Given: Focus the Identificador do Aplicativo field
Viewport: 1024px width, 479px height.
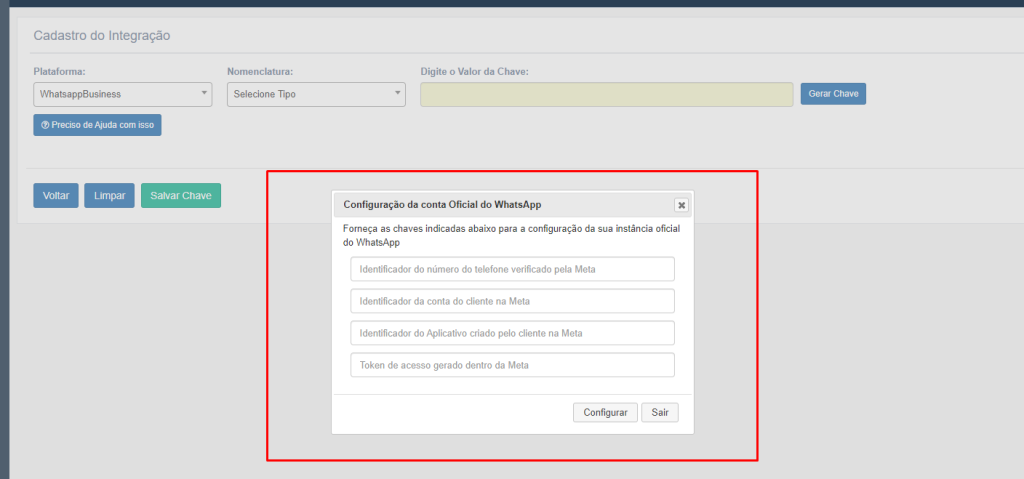Looking at the screenshot, I should tap(513, 333).
